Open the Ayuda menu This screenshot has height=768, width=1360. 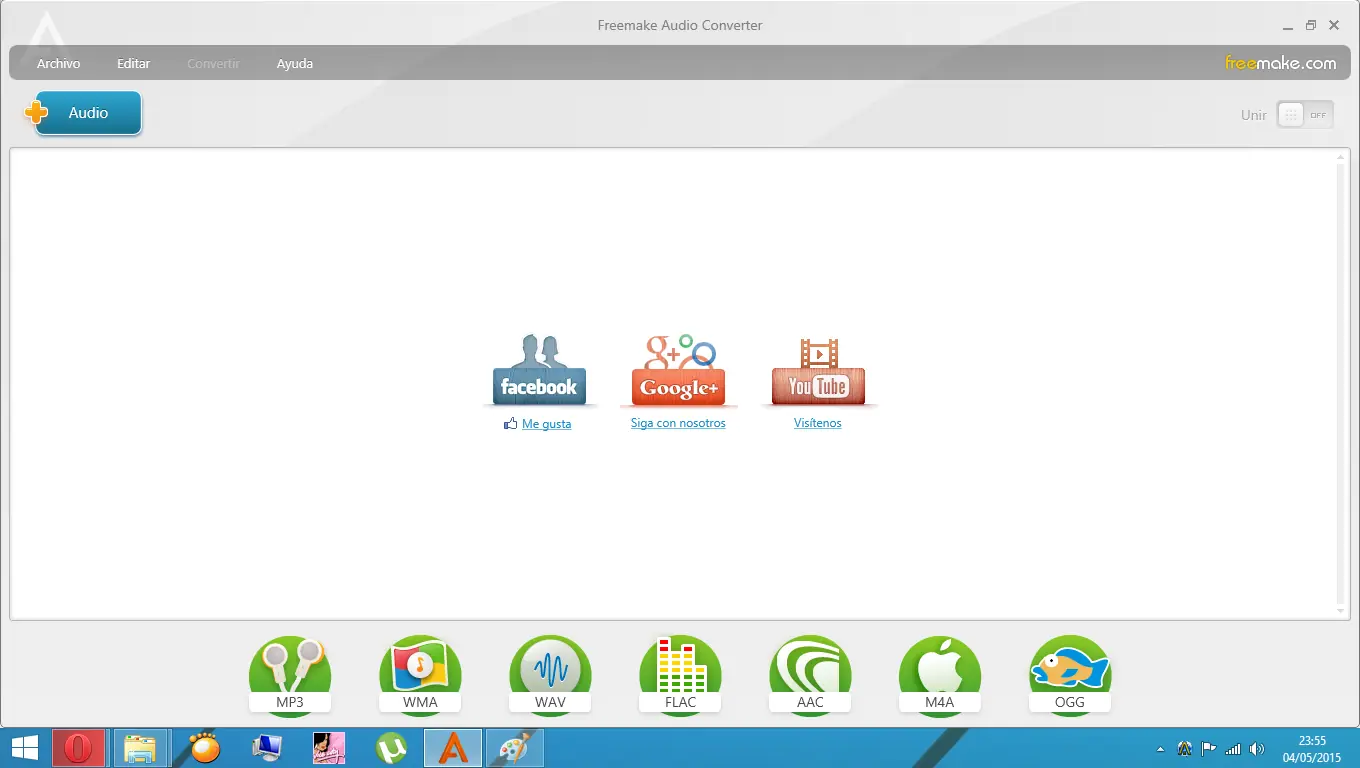(x=295, y=64)
